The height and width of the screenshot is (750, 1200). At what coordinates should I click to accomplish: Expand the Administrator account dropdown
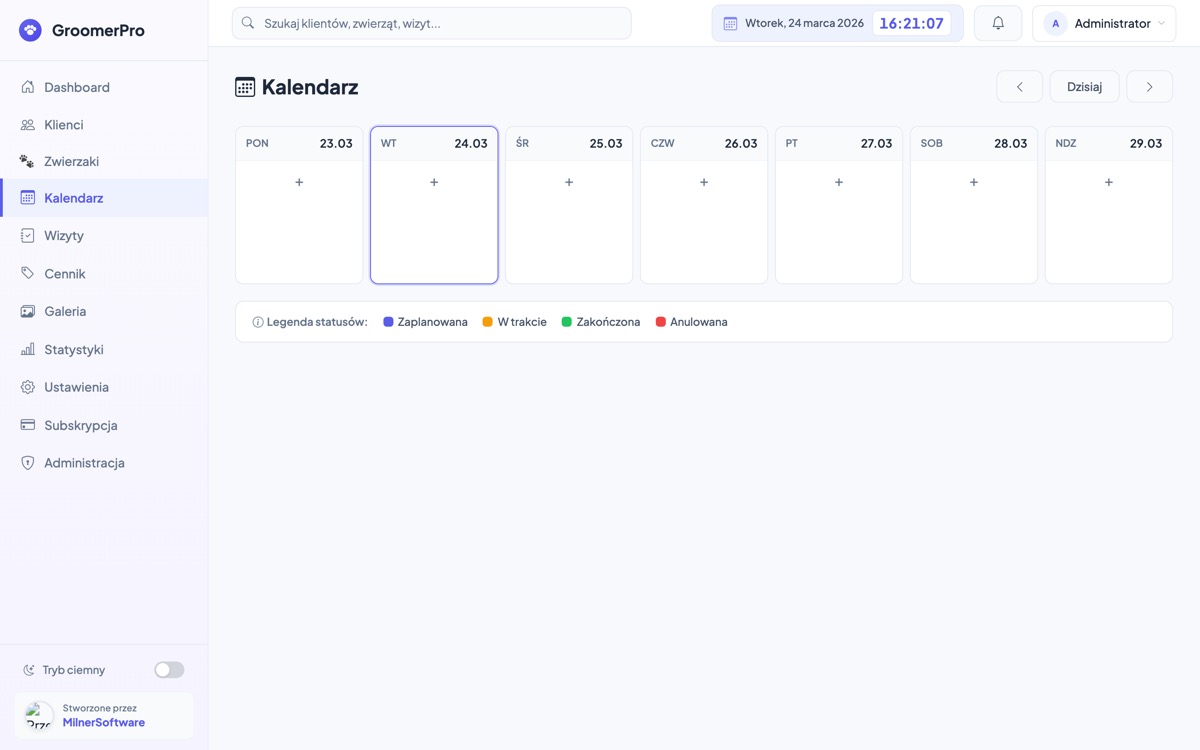1103,23
